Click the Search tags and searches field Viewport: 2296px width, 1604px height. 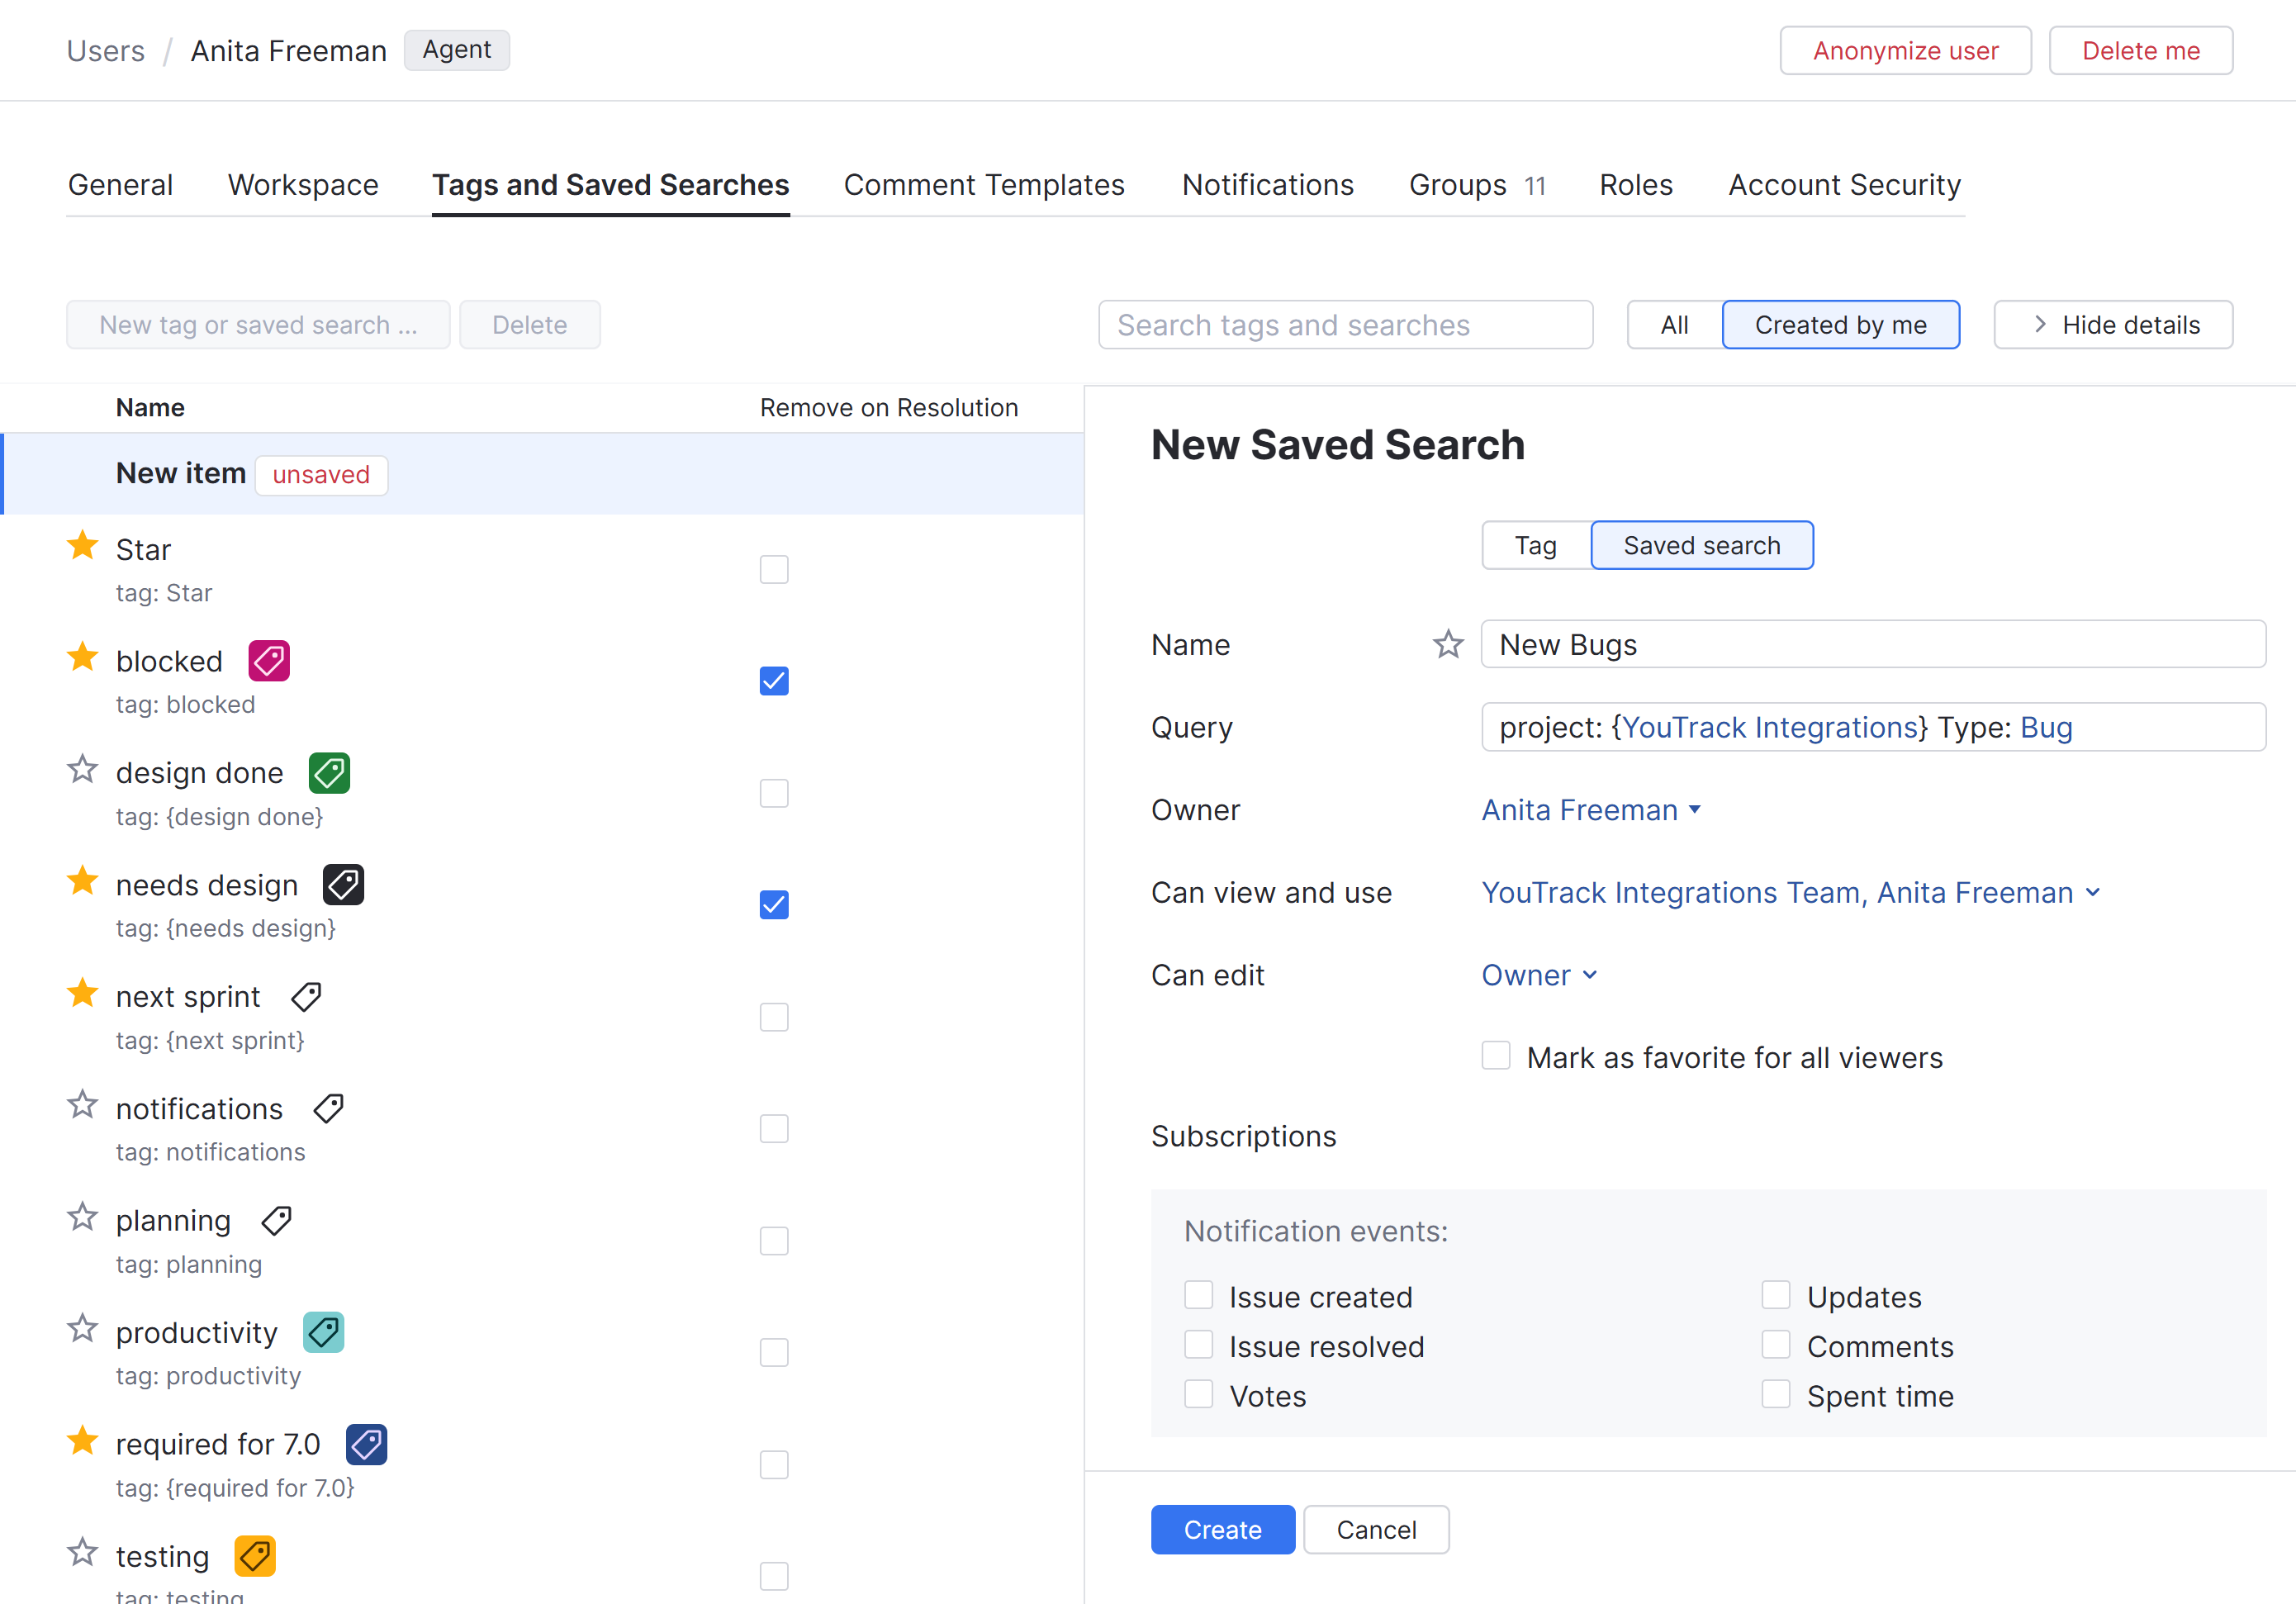[1344, 325]
